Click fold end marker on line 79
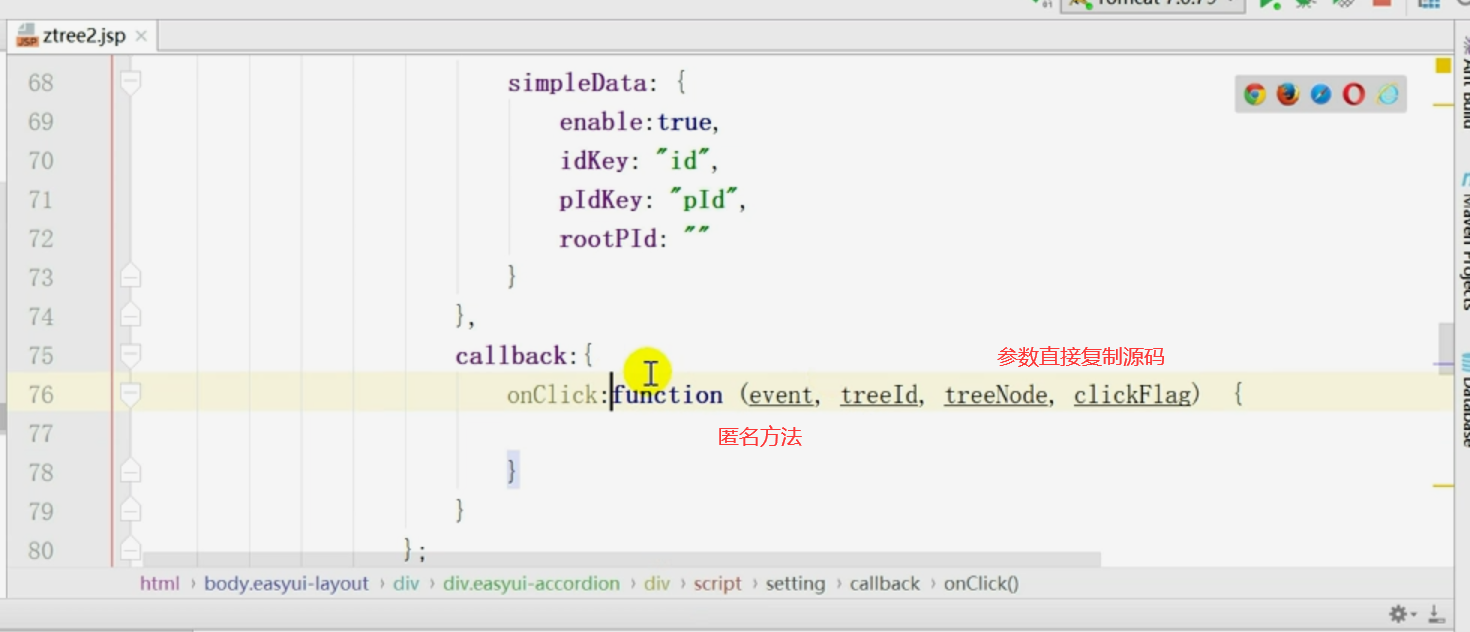 point(130,511)
